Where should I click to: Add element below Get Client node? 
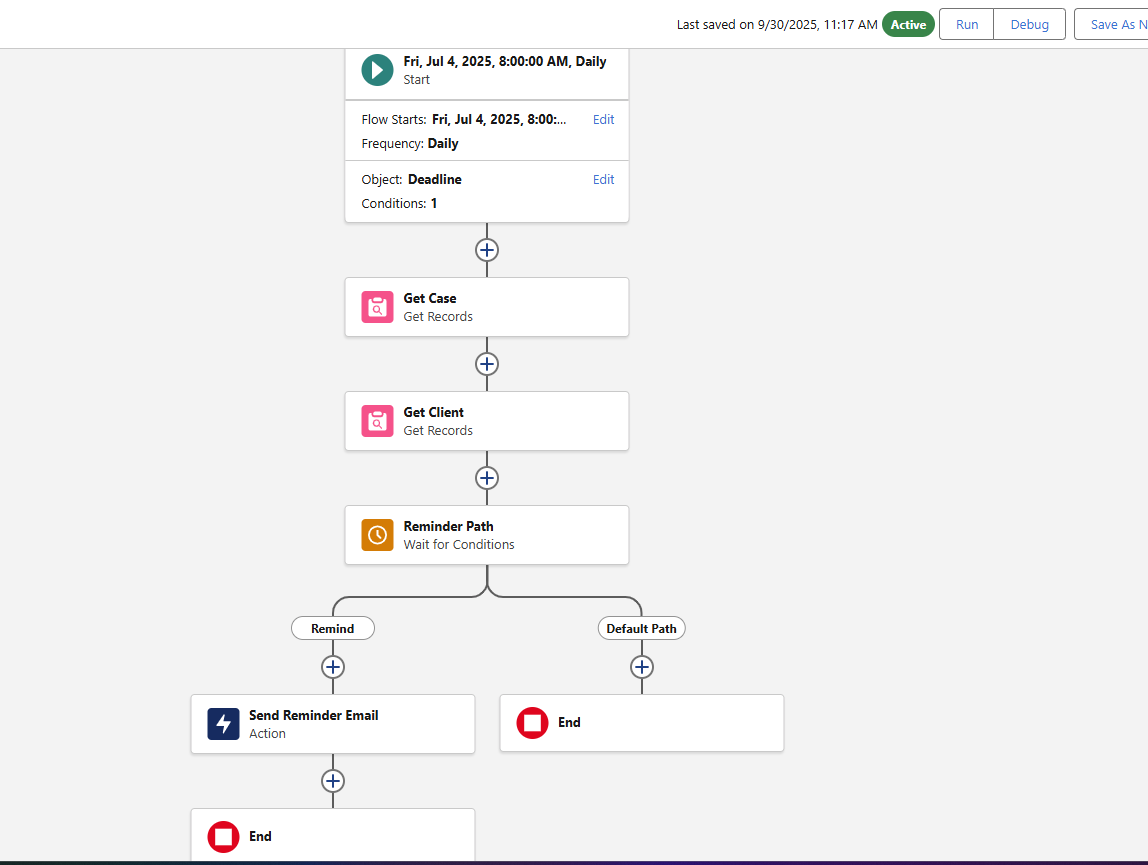point(487,478)
